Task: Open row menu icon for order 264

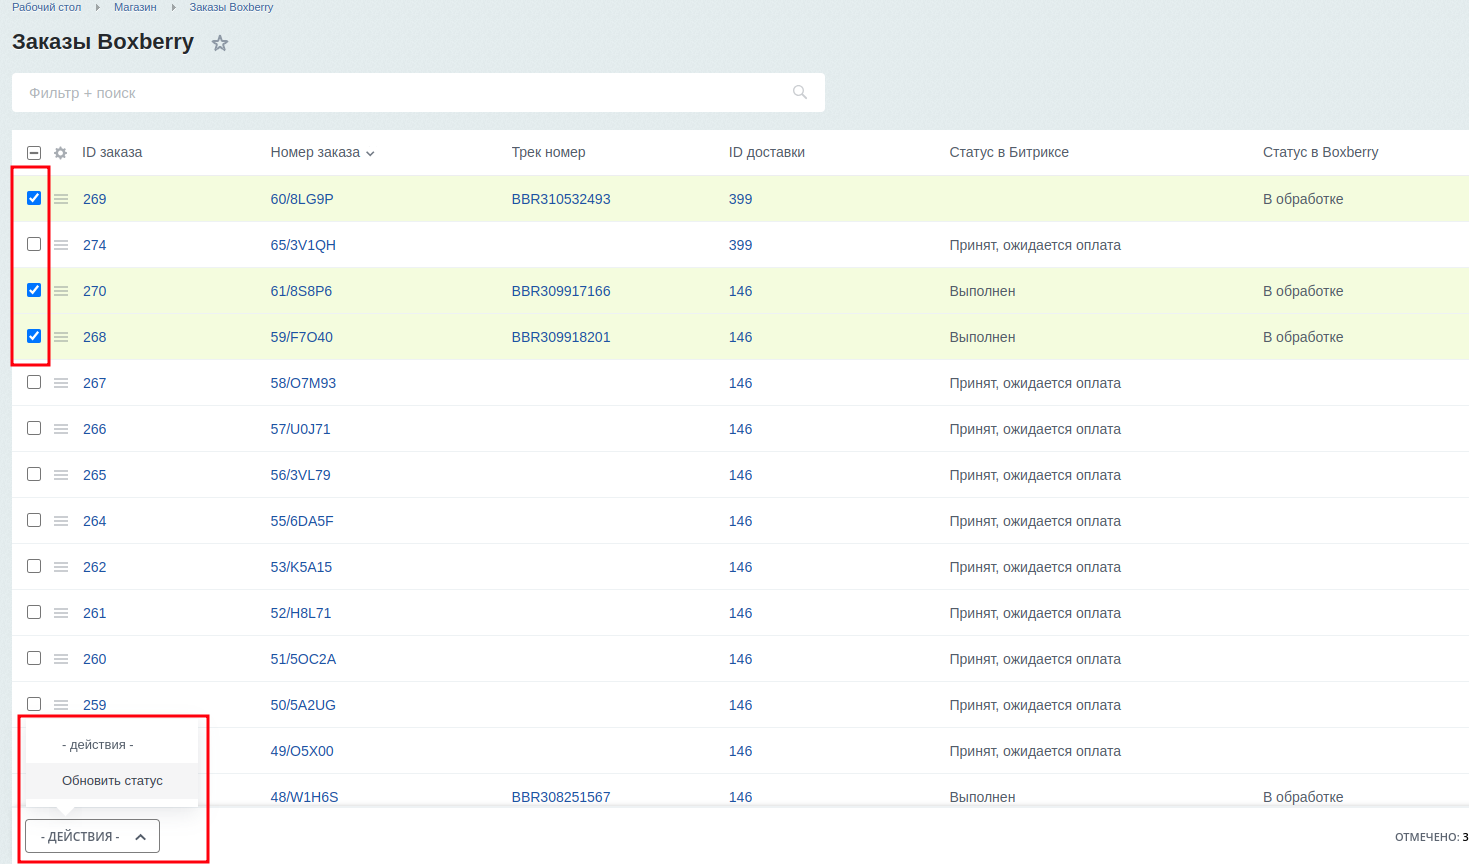Action: click(61, 521)
